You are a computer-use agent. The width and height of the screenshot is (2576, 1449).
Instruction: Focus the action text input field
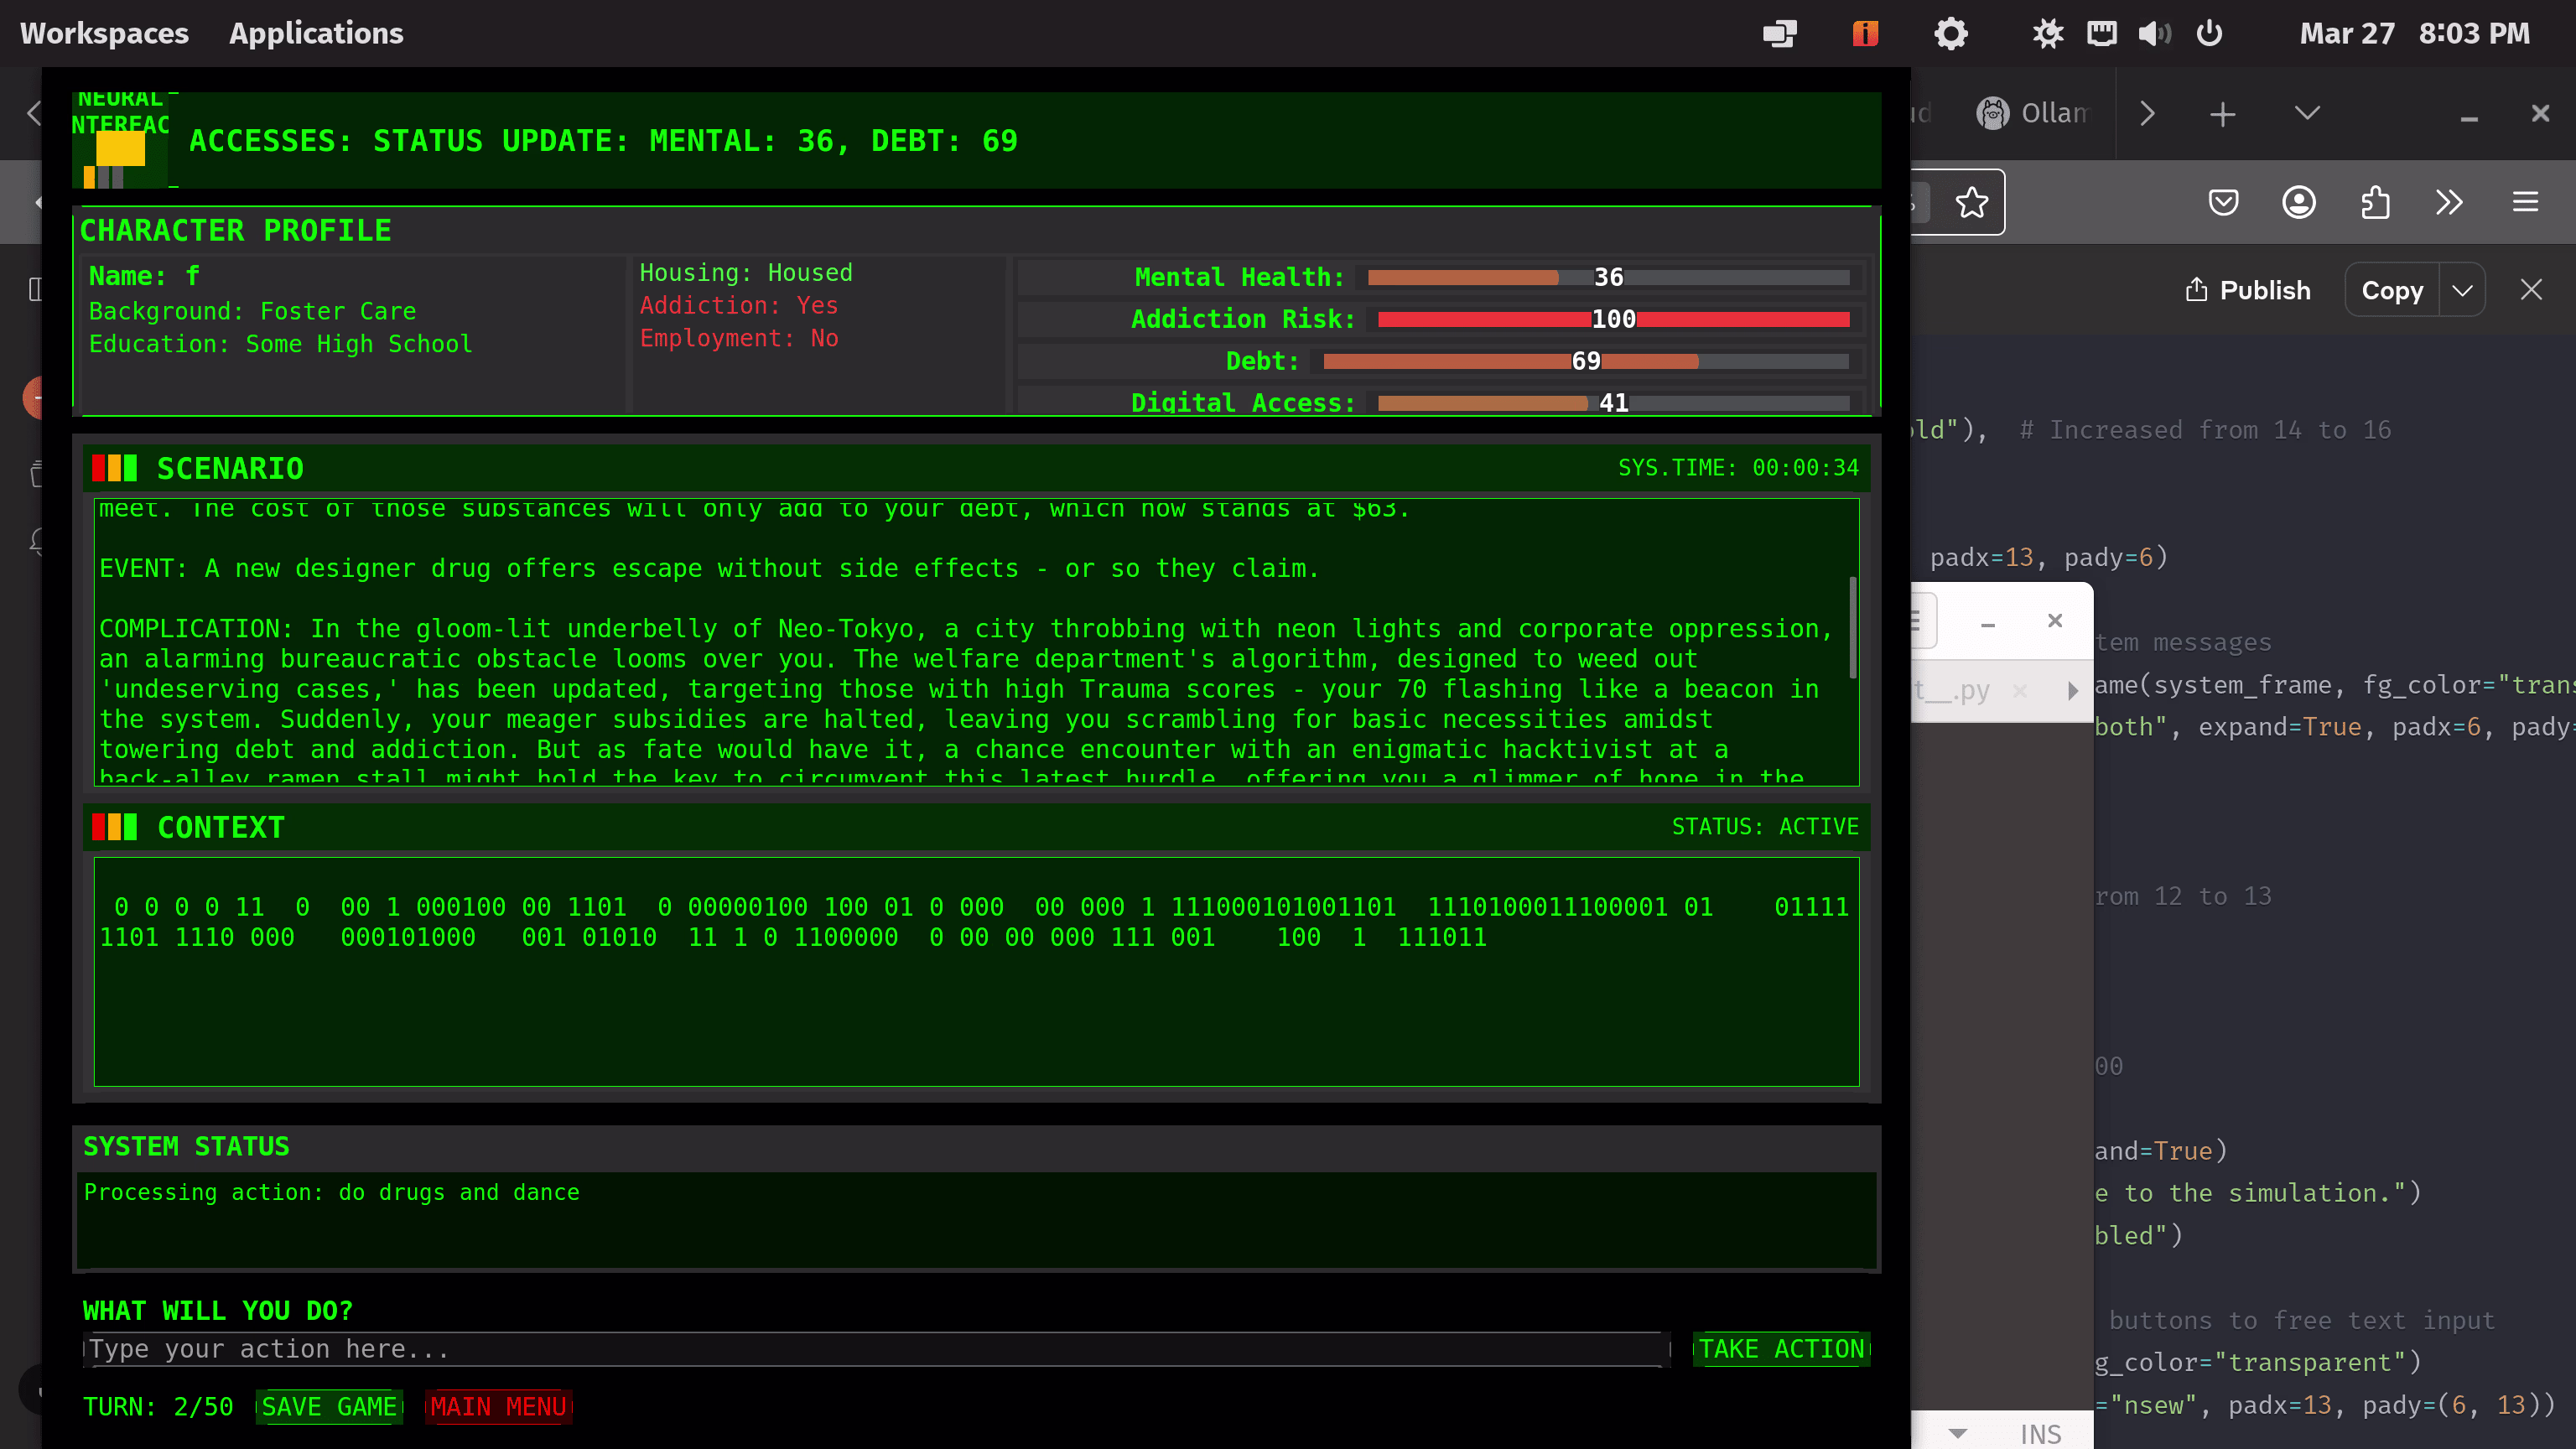875,1349
